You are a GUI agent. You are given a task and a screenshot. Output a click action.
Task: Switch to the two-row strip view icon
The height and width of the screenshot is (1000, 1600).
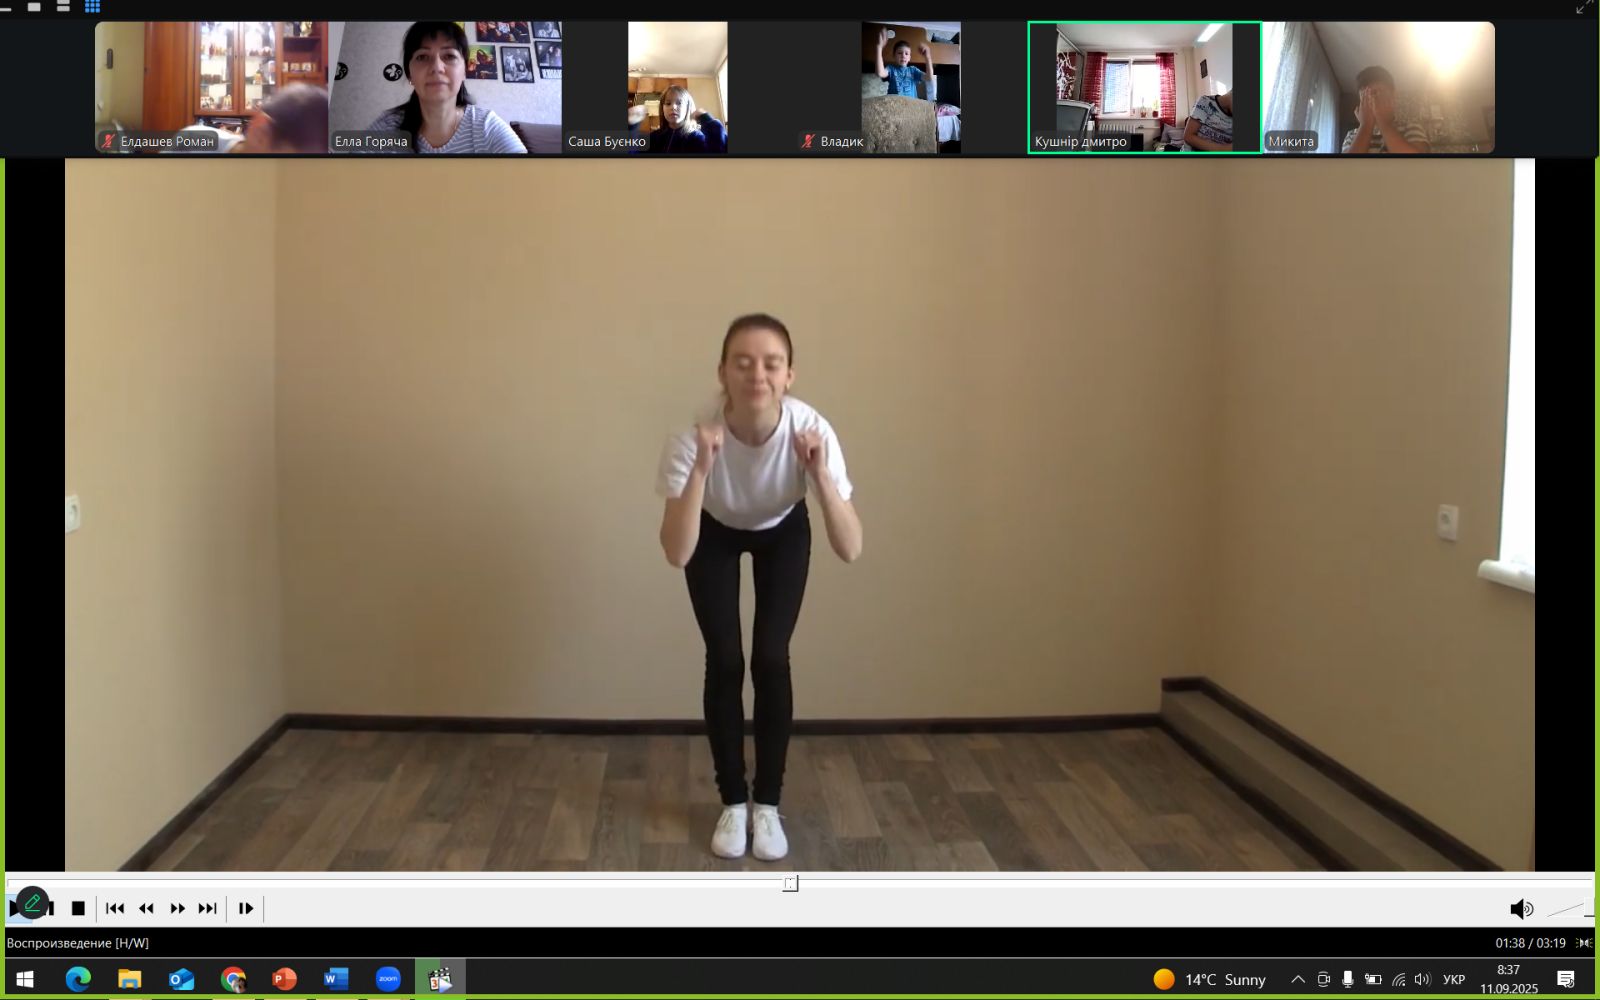tap(63, 7)
